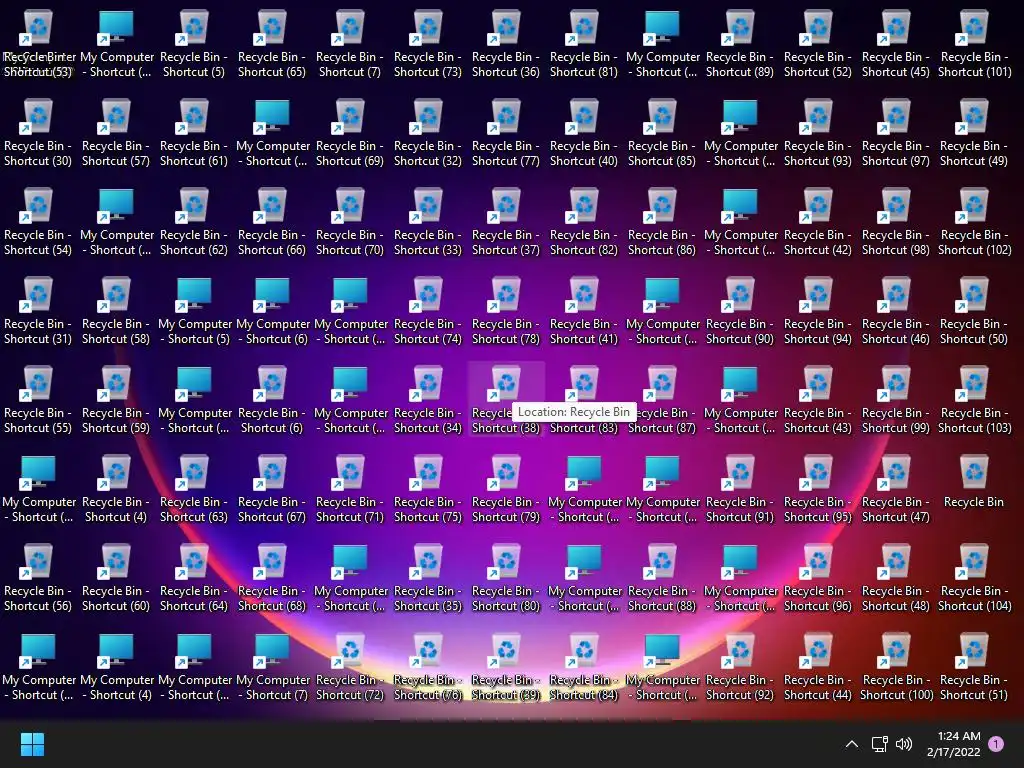1024x768 pixels.
Task: Select Recycle Bin - Shortcut (79)
Action: click(505, 489)
